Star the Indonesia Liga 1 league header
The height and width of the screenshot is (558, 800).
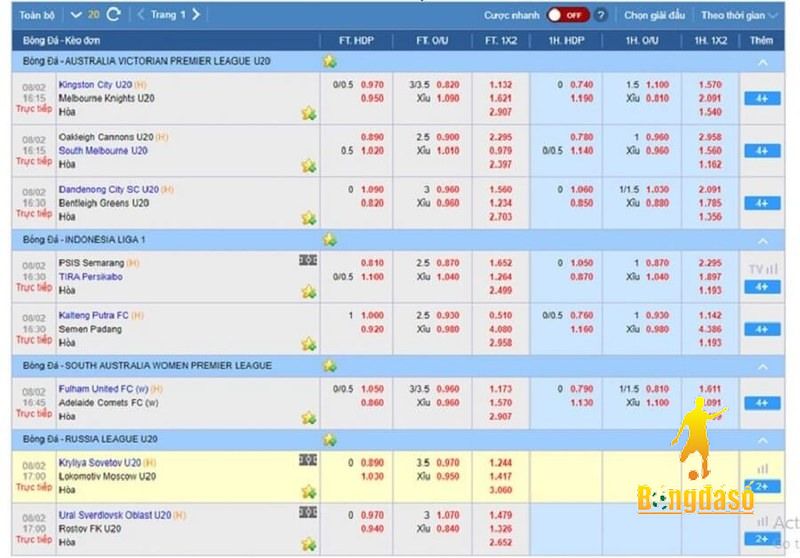329,240
